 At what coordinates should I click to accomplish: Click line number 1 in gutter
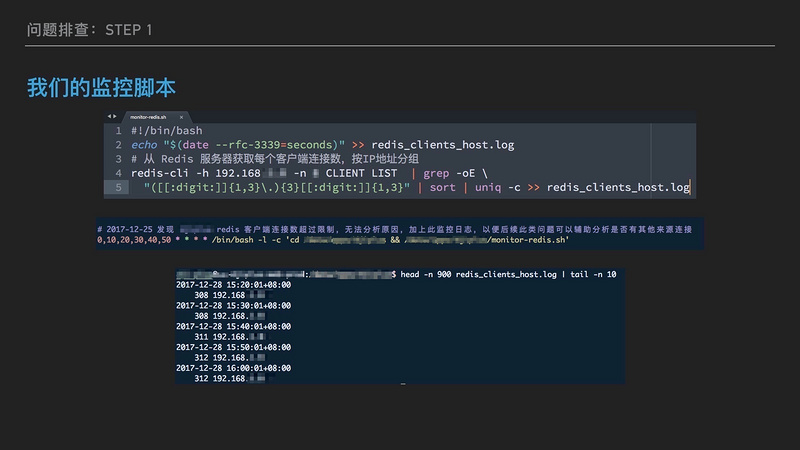(x=118, y=131)
